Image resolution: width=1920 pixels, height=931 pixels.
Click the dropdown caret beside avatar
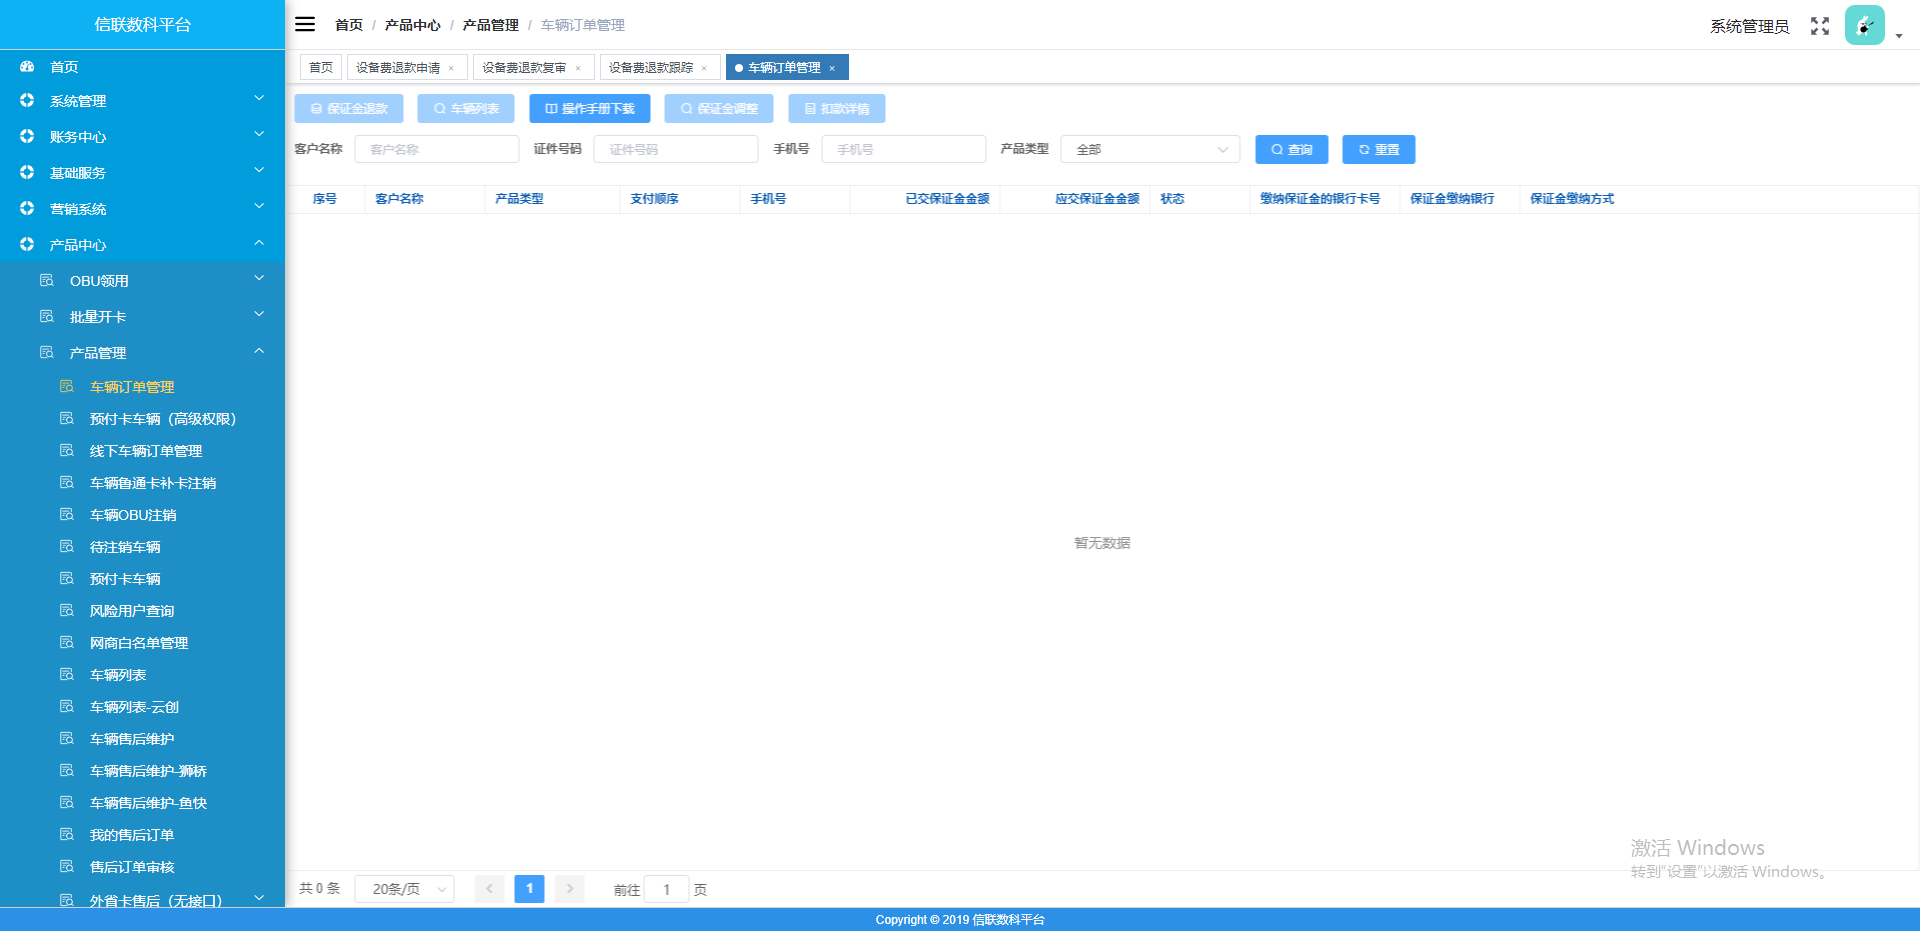pos(1899,36)
